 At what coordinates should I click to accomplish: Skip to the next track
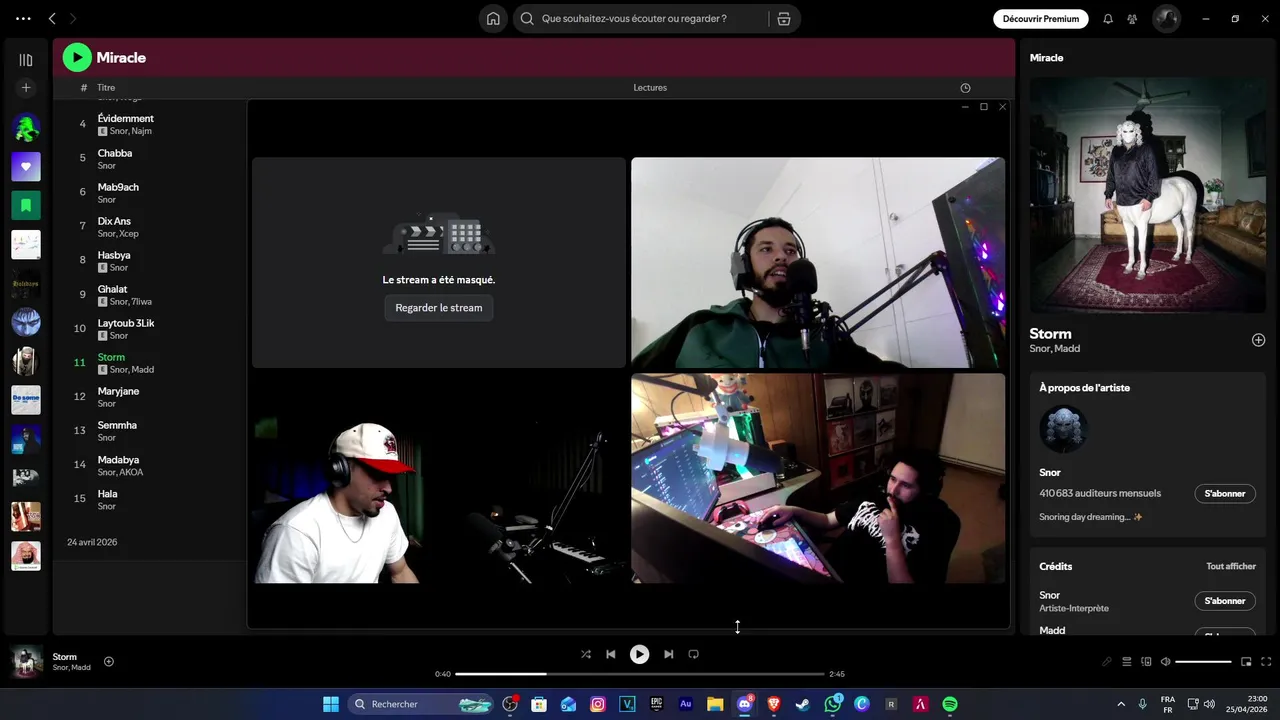pos(668,654)
